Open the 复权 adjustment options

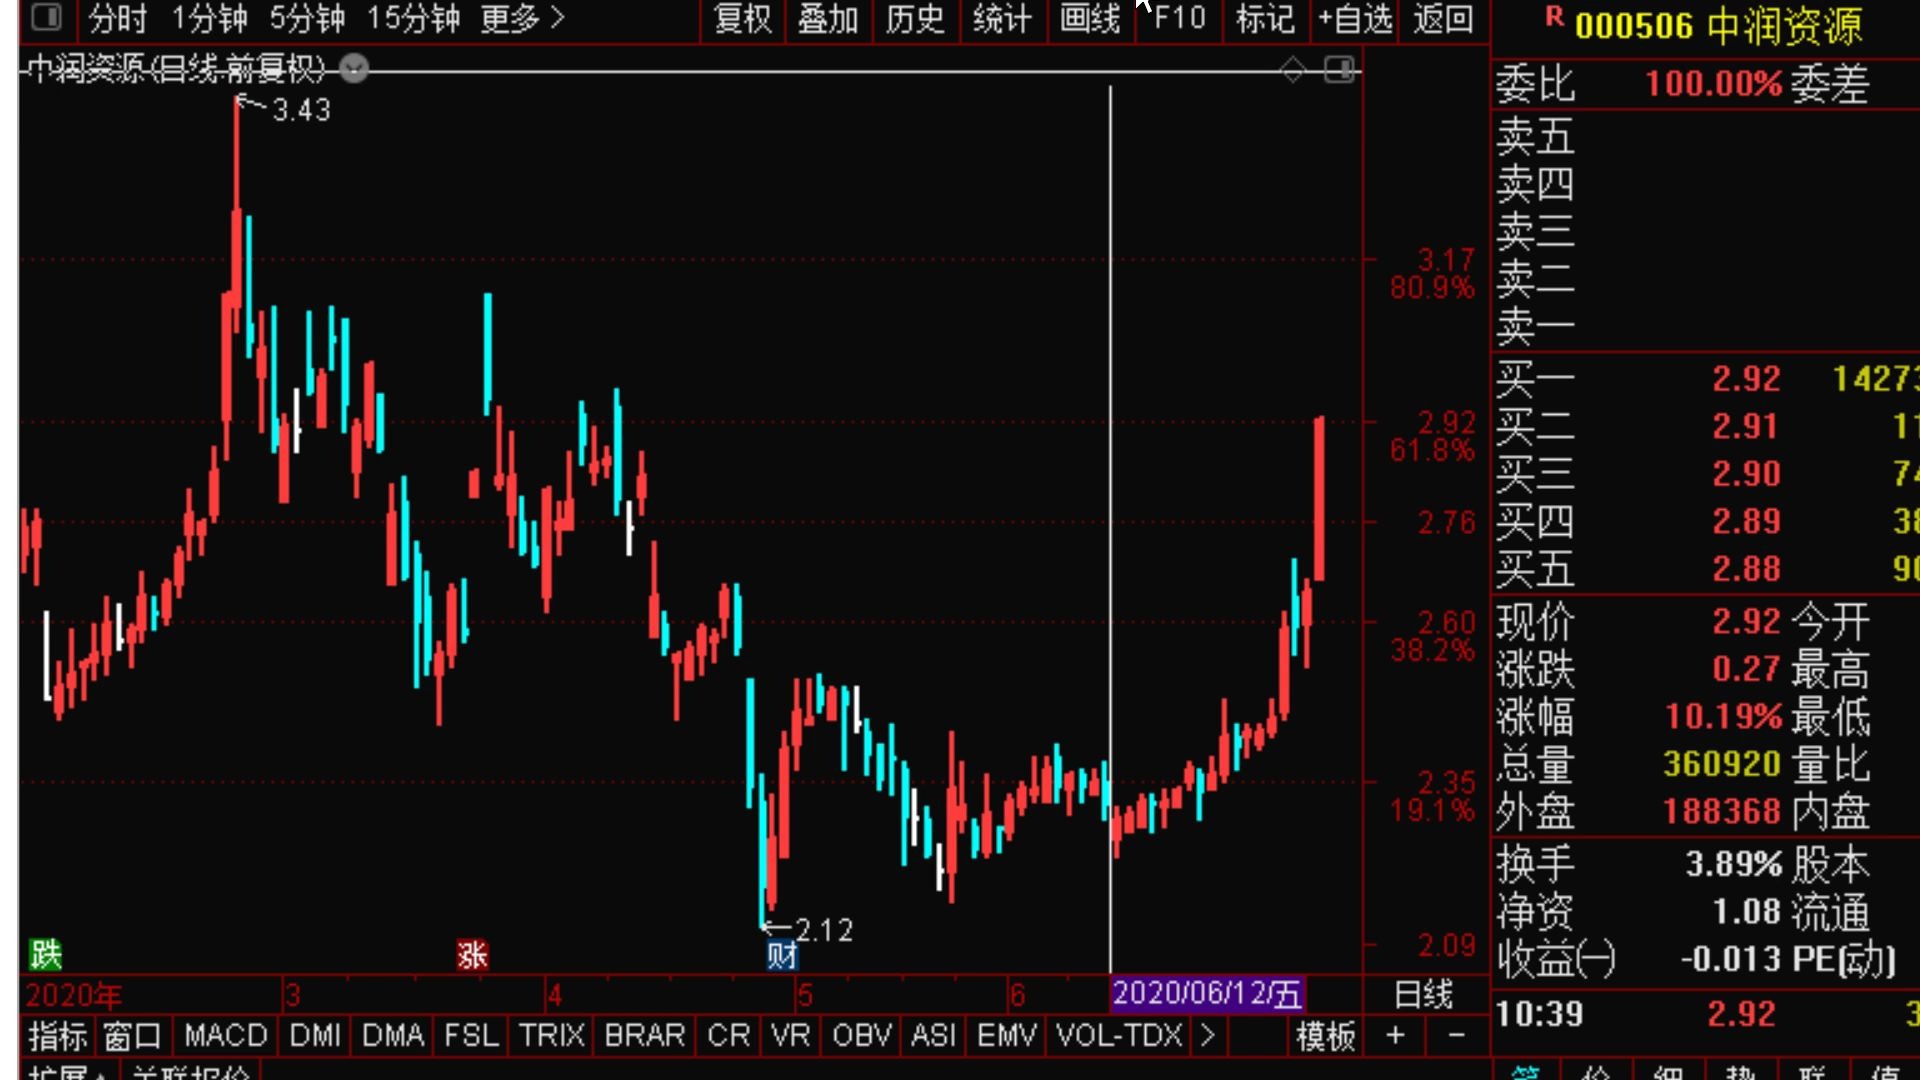coord(743,18)
